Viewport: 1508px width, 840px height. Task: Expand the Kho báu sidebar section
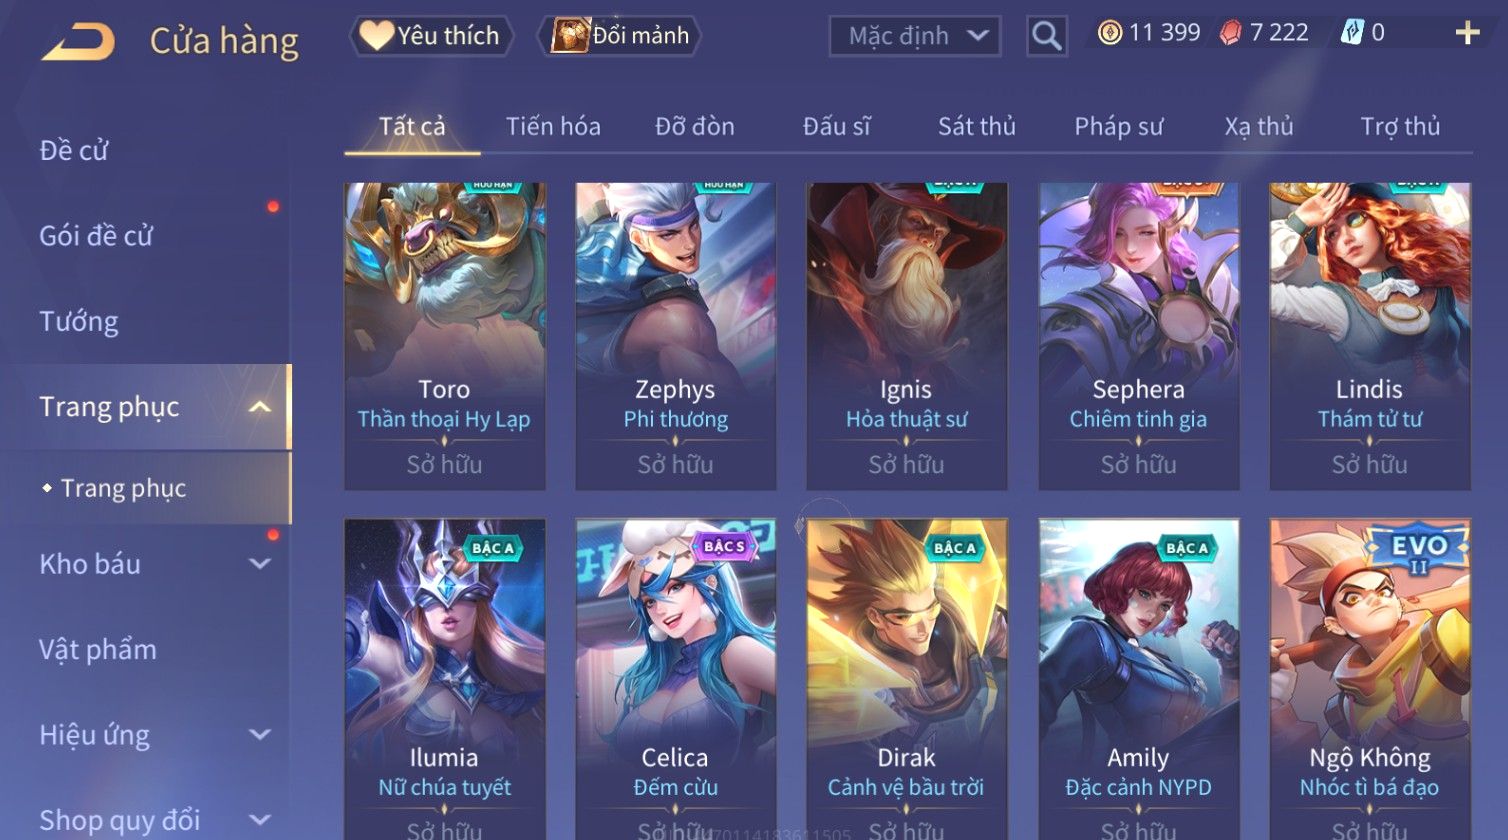[x=260, y=564]
